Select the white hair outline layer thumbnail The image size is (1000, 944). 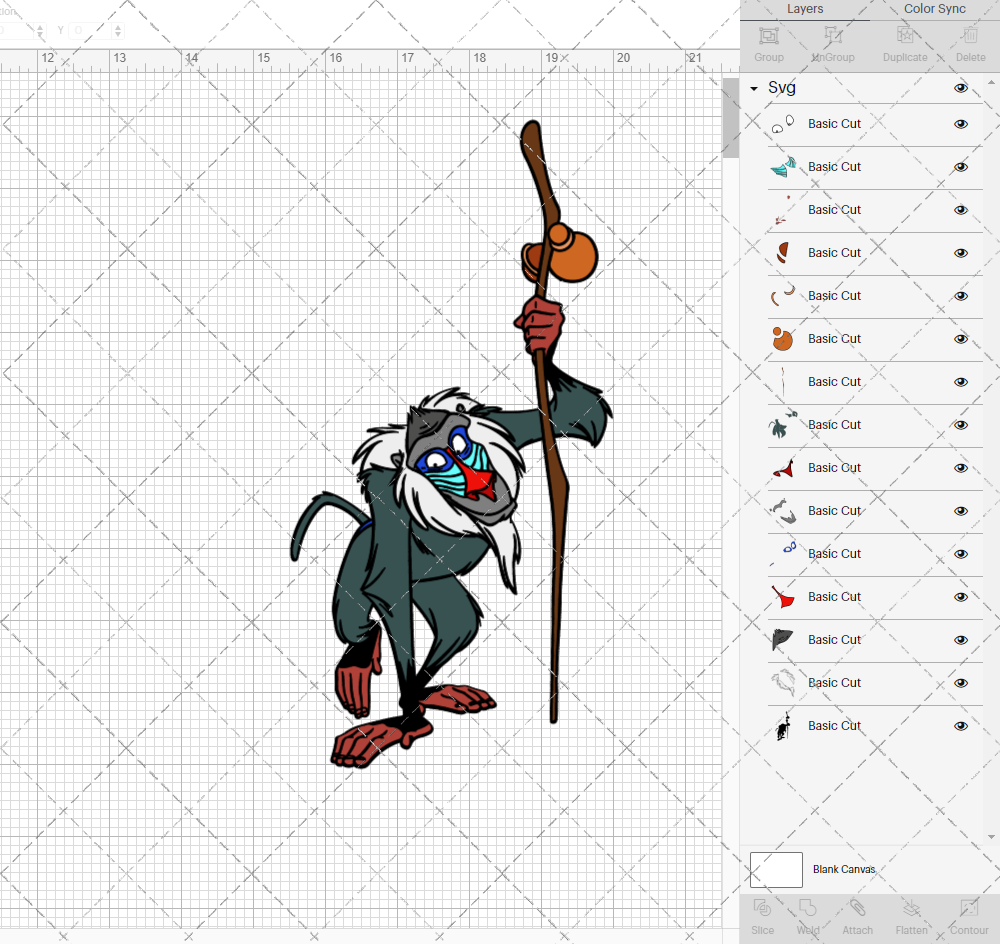pyautogui.click(x=783, y=682)
